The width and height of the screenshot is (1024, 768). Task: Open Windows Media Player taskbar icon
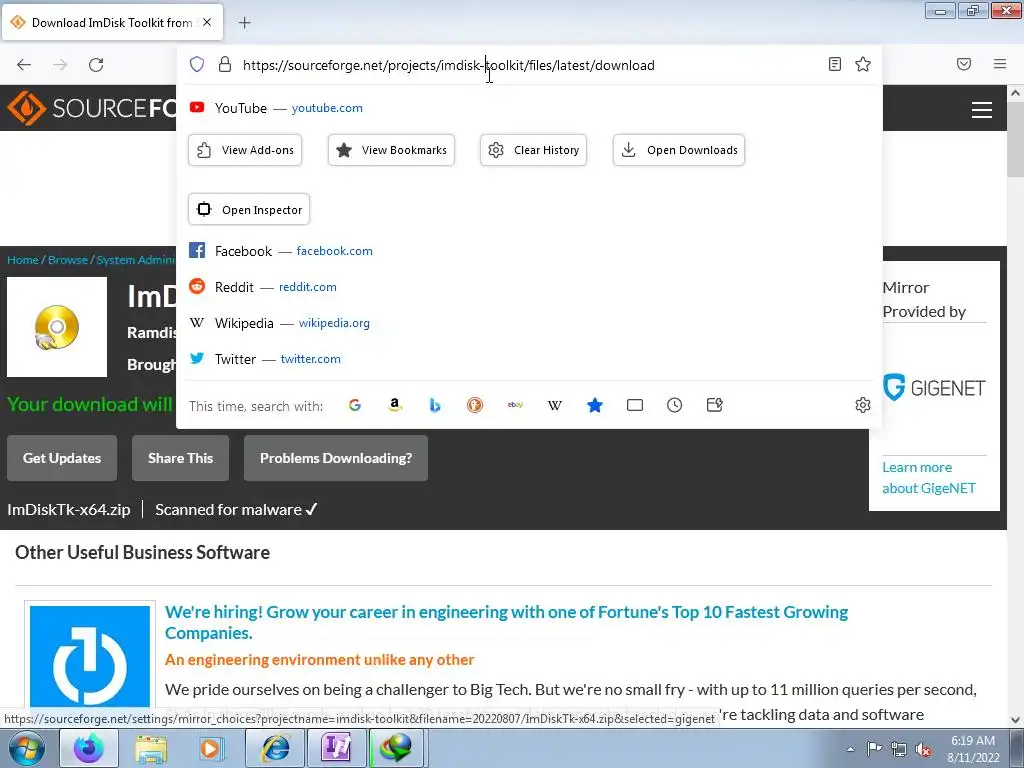click(x=212, y=748)
